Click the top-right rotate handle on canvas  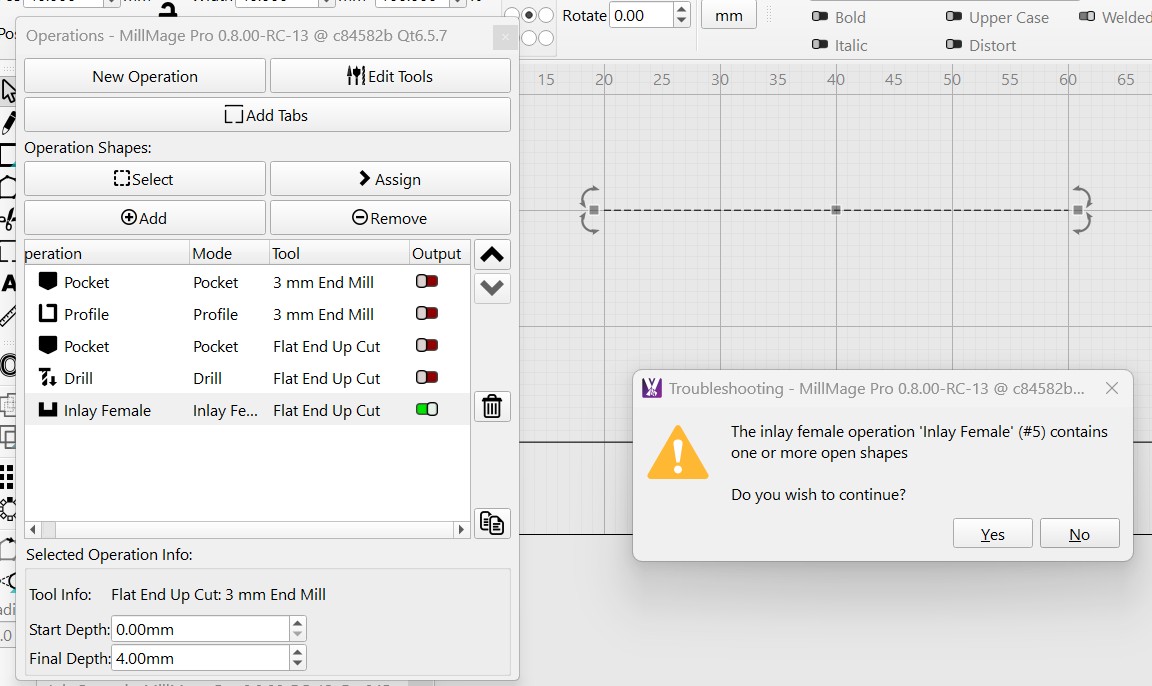click(1081, 195)
